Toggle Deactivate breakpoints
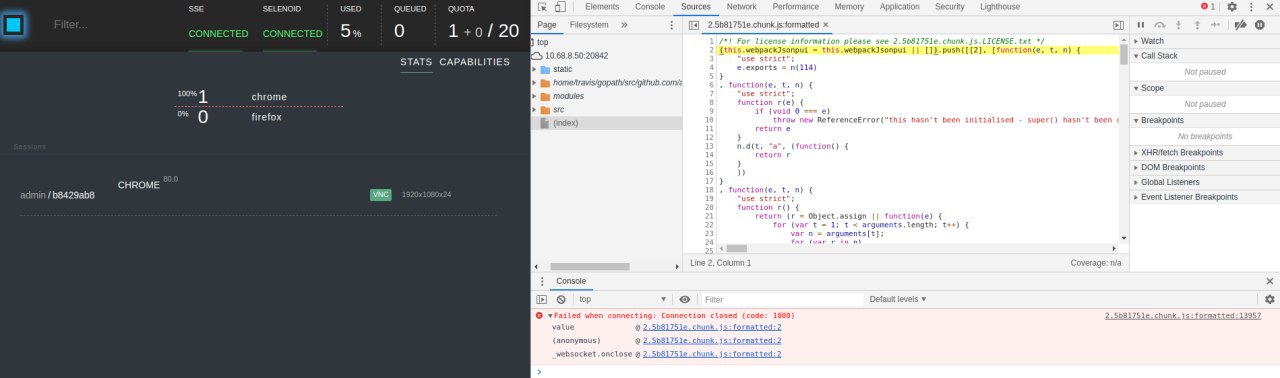The image size is (1280, 378). tap(1241, 24)
